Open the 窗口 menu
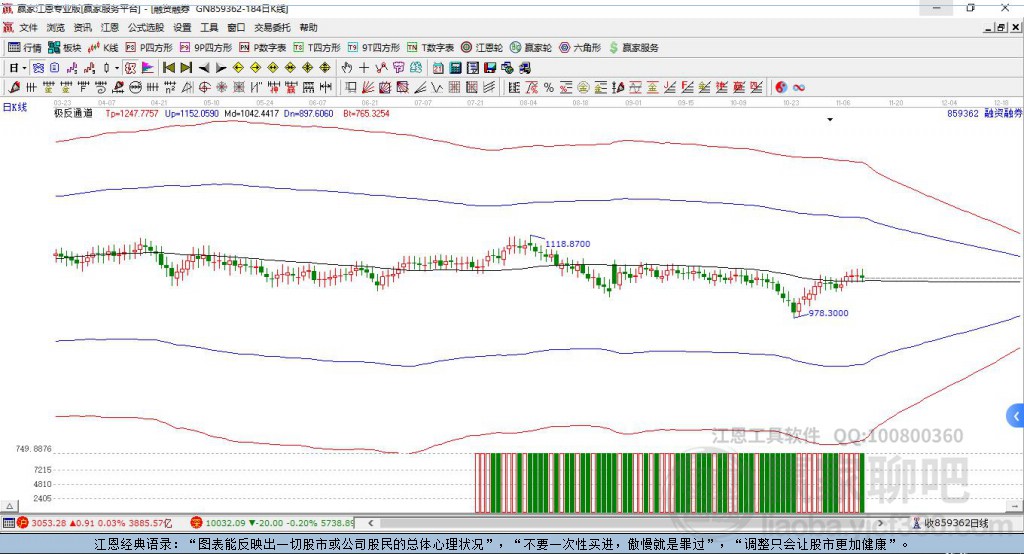 [x=236, y=27]
